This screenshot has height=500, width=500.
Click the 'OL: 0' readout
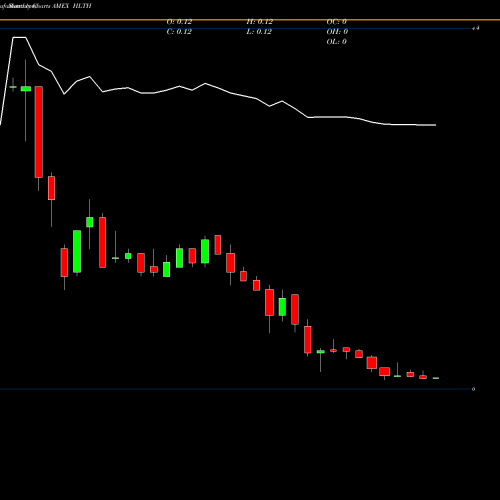point(336,42)
